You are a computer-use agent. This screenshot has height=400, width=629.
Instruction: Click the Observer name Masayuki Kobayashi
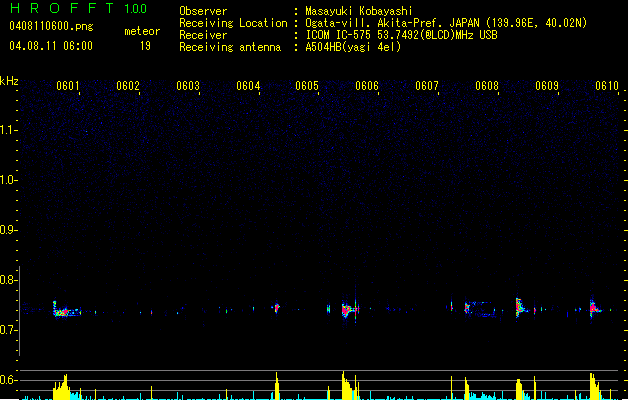(x=359, y=11)
